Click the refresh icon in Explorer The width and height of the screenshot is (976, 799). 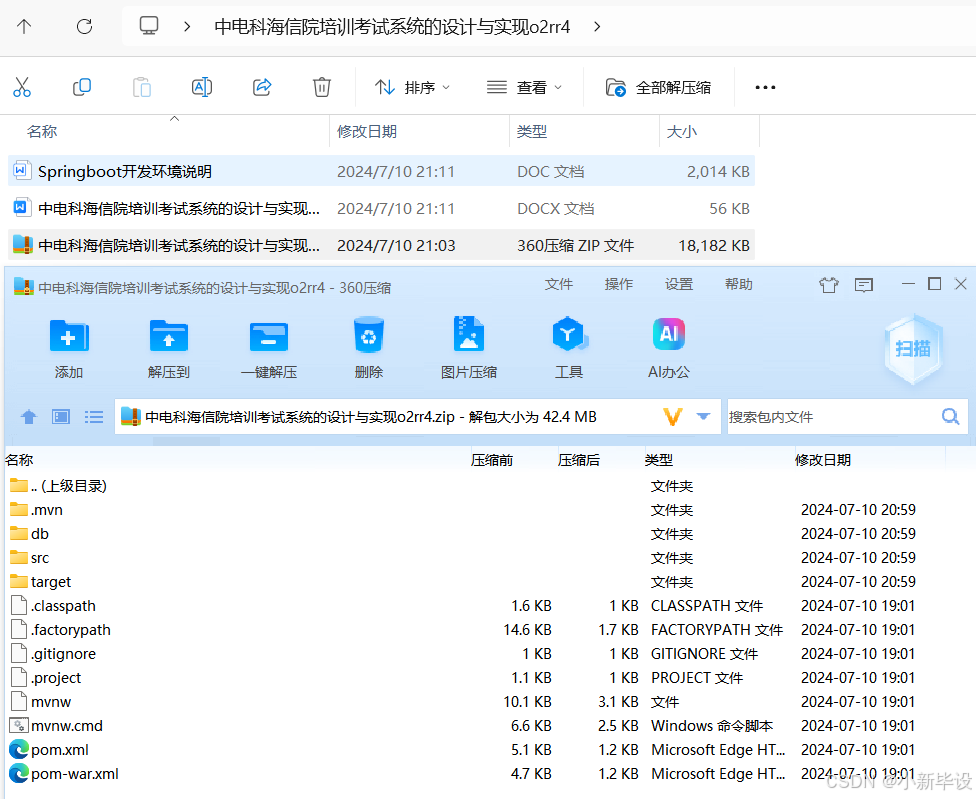pyautogui.click(x=83, y=28)
